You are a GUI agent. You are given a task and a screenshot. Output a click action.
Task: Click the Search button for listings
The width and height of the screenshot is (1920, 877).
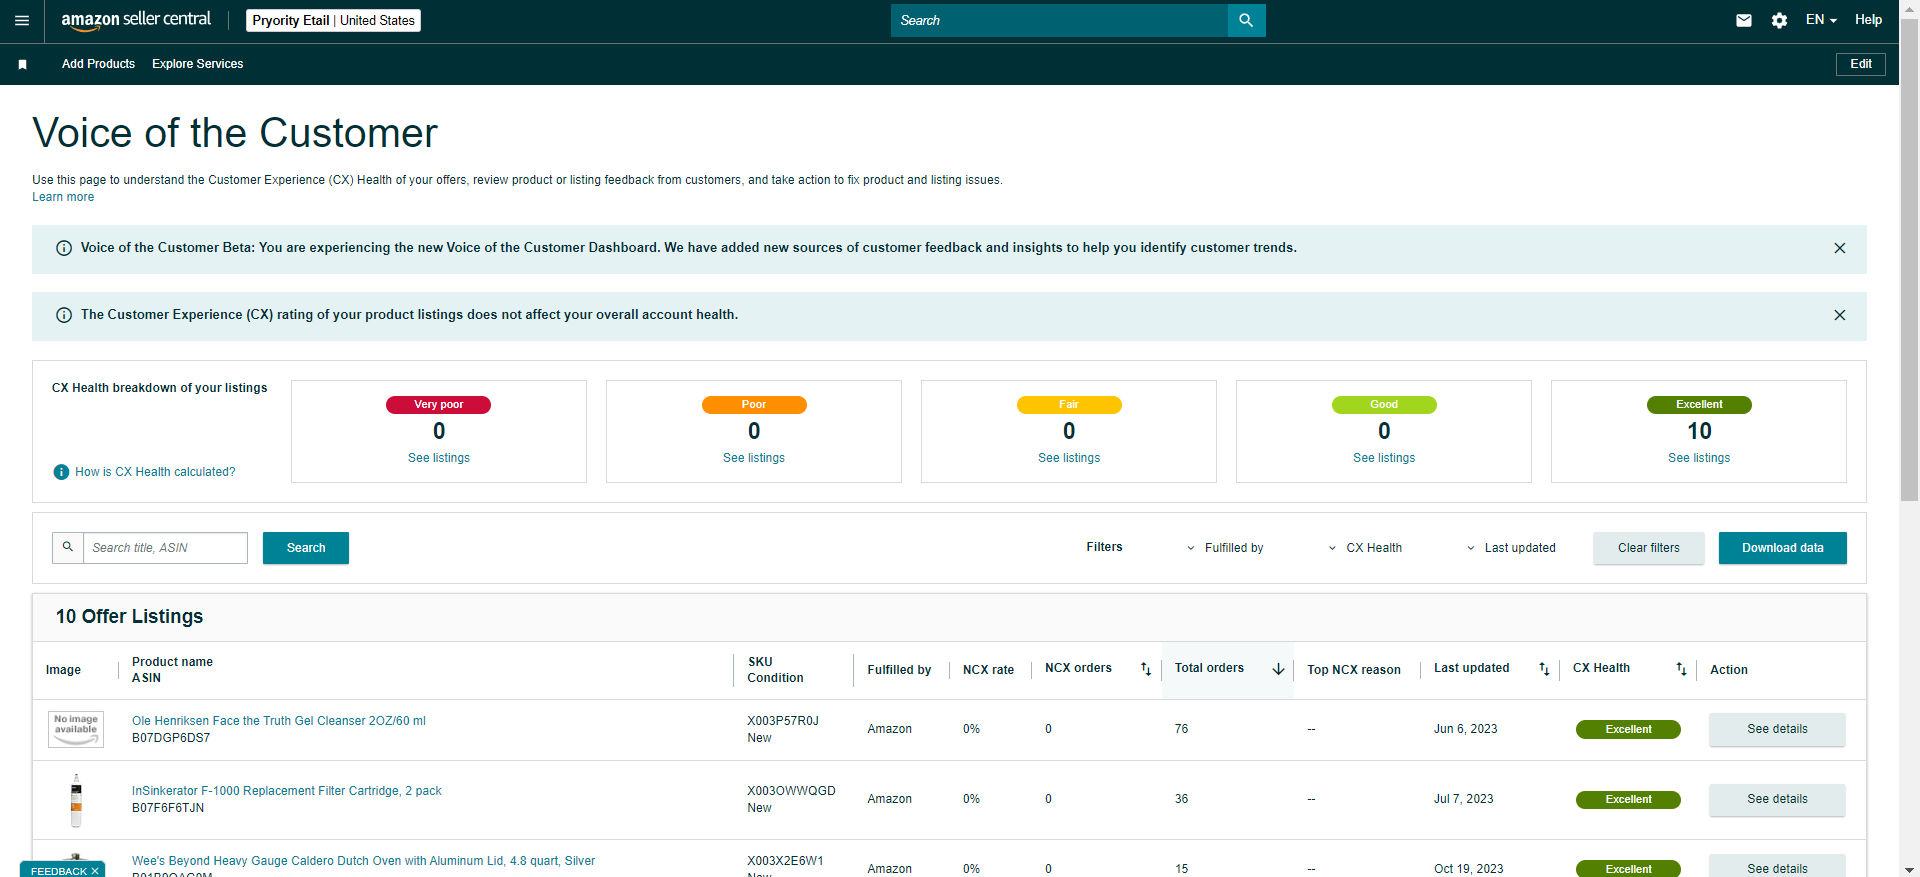coord(306,548)
